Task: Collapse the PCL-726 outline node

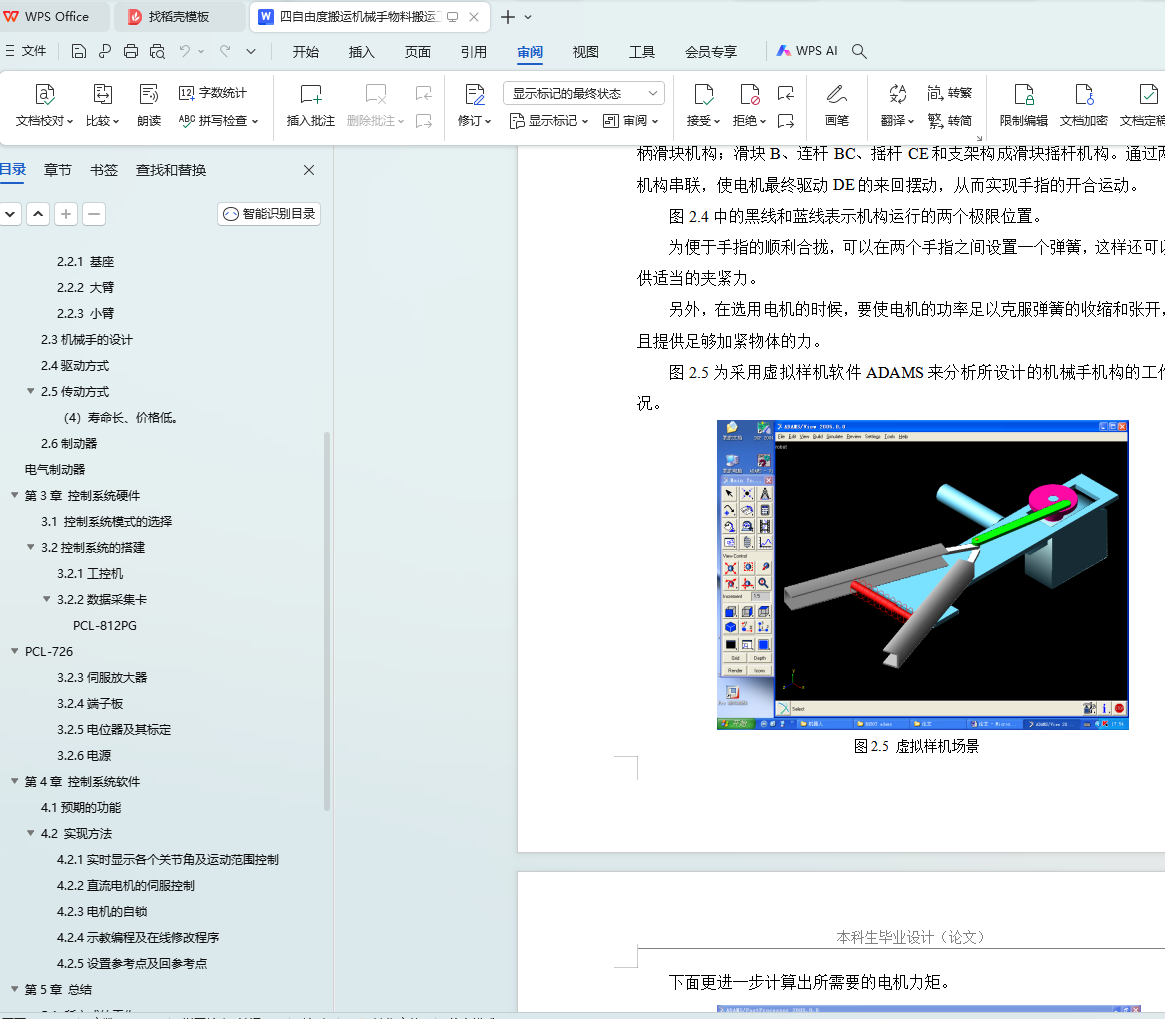Action: point(14,651)
